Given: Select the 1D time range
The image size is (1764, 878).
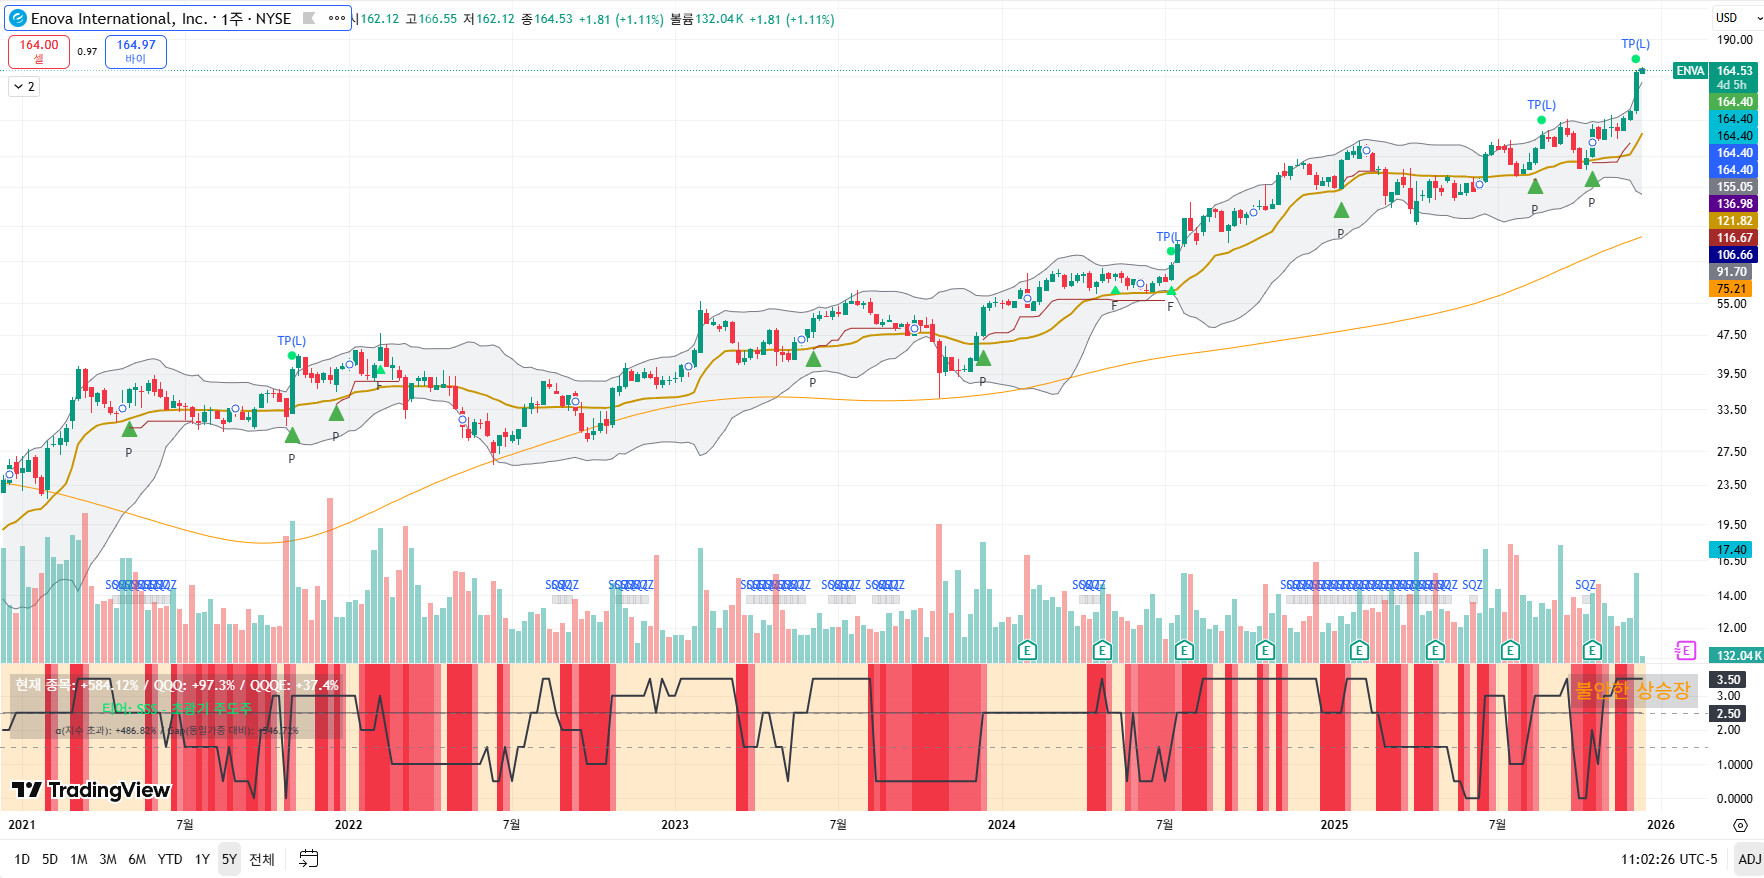Looking at the screenshot, I should click(x=22, y=859).
